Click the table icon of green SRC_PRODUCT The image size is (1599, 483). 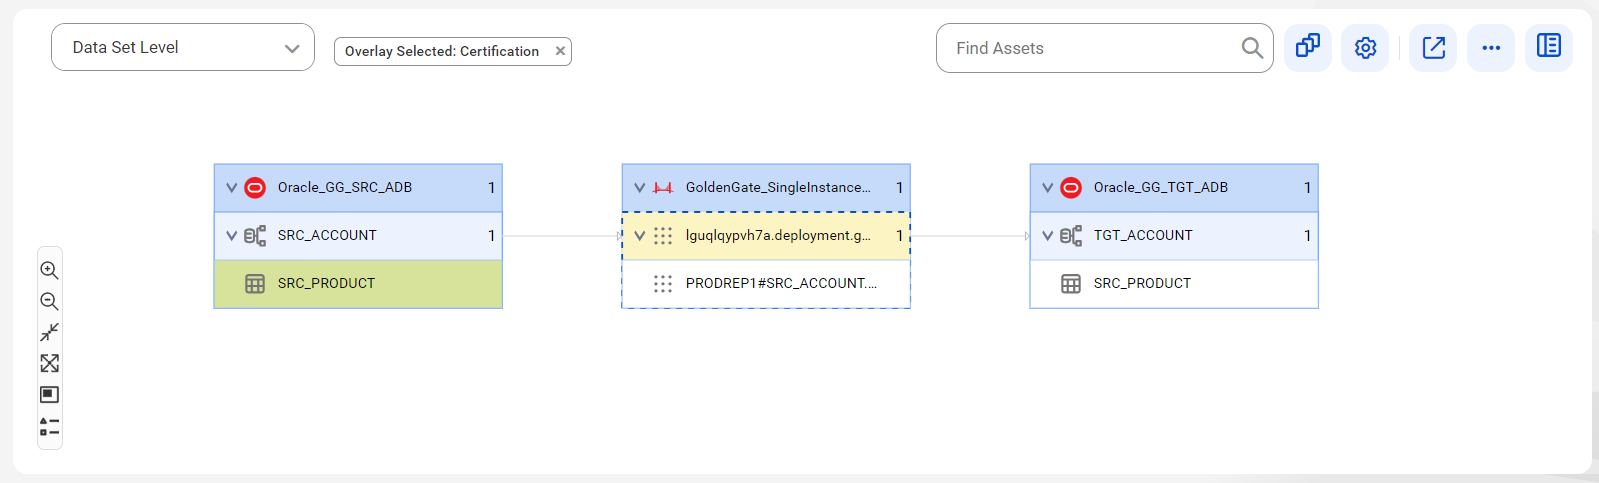click(x=255, y=284)
